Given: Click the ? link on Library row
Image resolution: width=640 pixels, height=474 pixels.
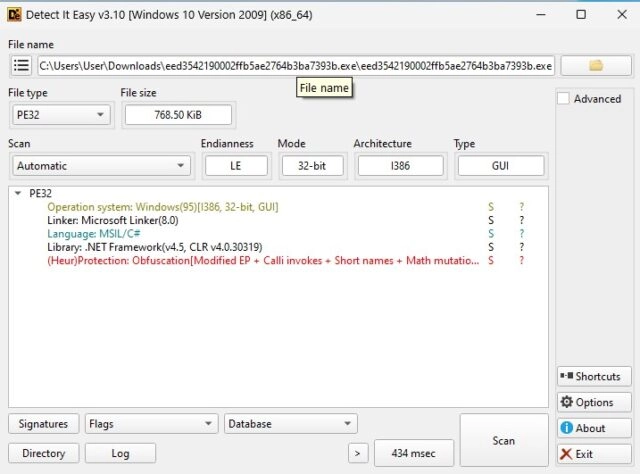Looking at the screenshot, I should (521, 247).
